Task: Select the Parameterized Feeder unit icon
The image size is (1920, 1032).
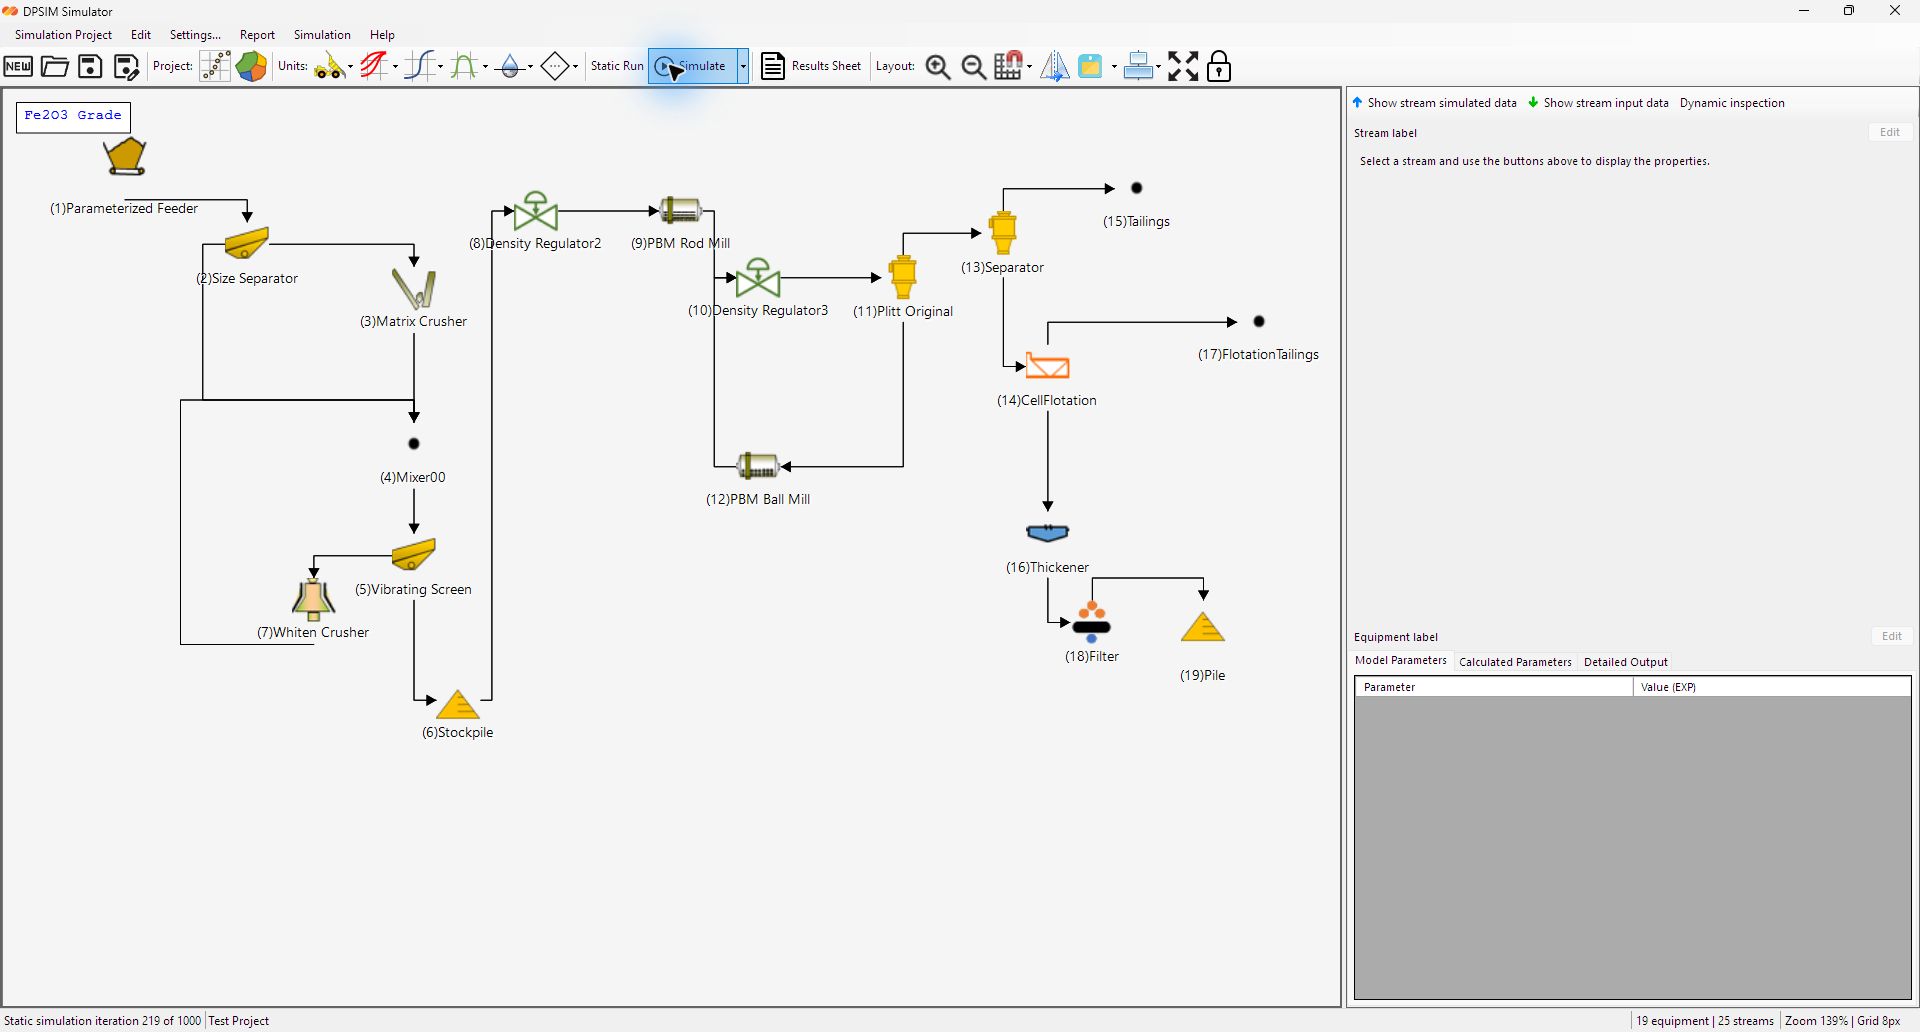Action: (x=125, y=157)
